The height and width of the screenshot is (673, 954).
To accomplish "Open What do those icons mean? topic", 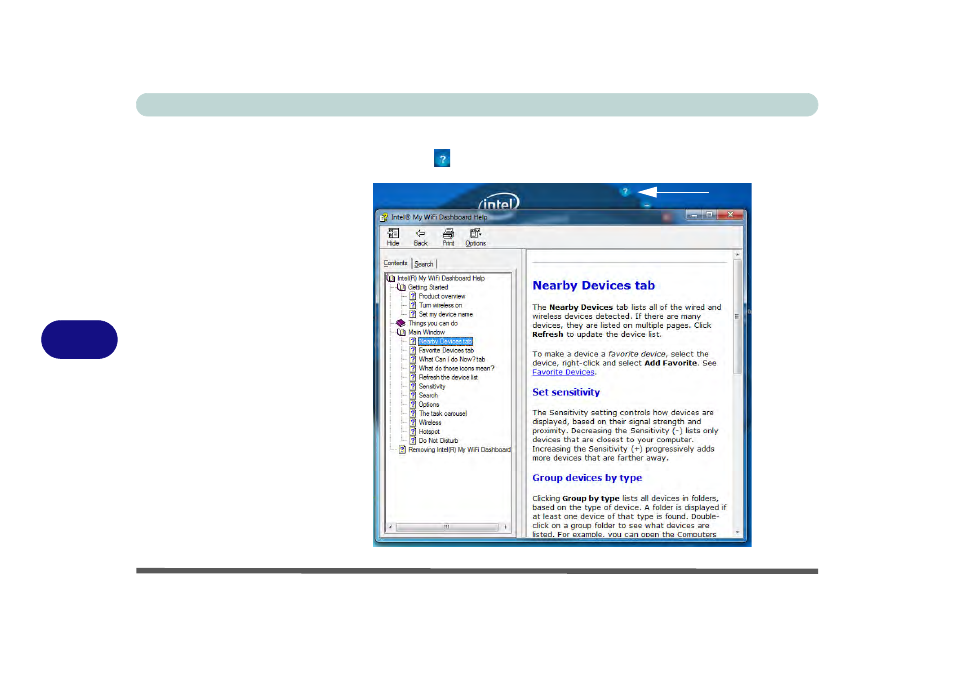I will coord(456,368).
